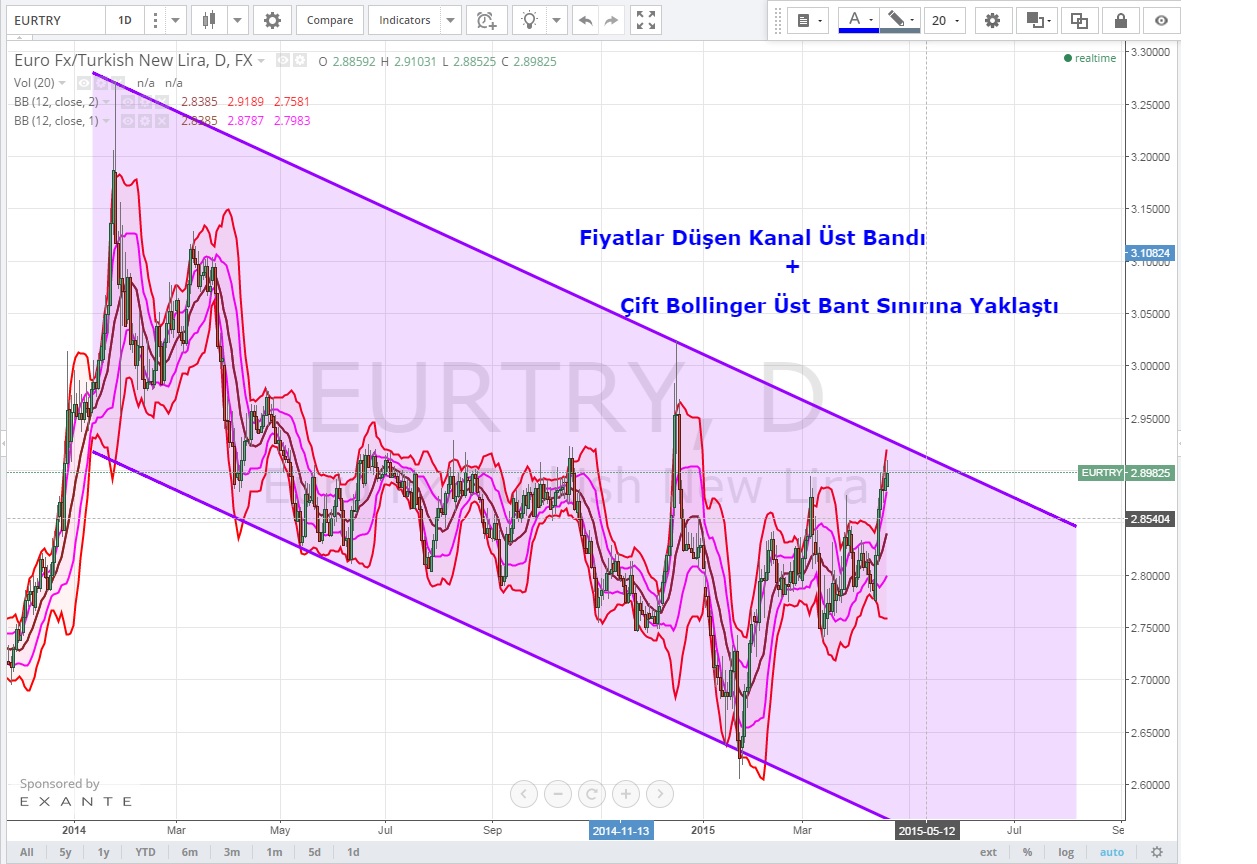The width and height of the screenshot is (1257, 864).
Task: Enter fullscreen chart mode
Action: point(646,20)
